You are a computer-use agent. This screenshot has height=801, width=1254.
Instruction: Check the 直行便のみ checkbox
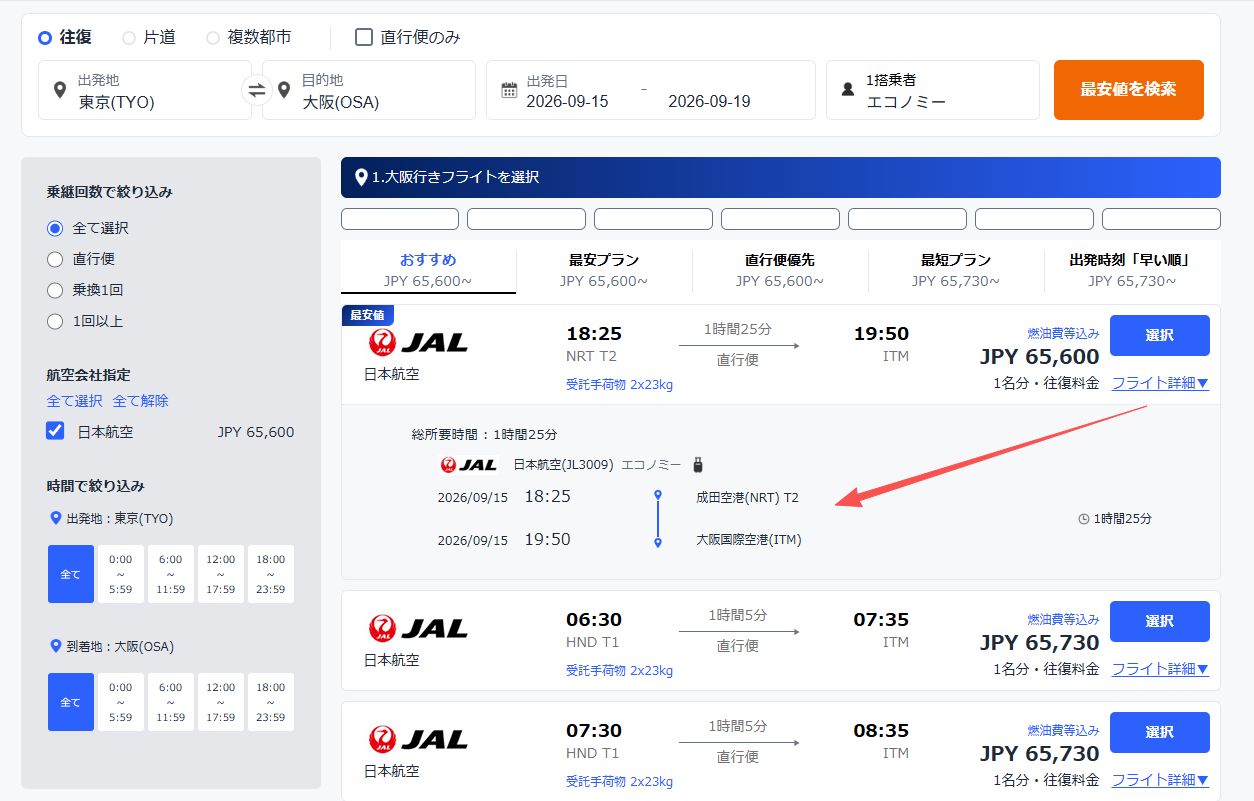tap(364, 37)
